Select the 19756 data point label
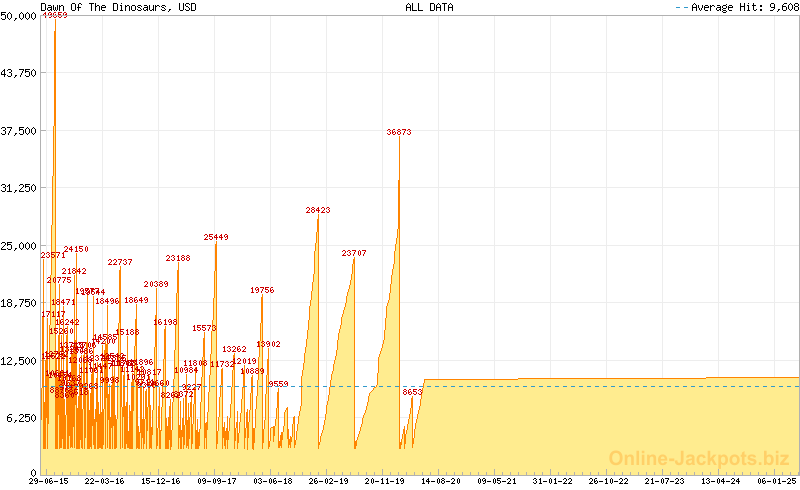 click(x=262, y=290)
